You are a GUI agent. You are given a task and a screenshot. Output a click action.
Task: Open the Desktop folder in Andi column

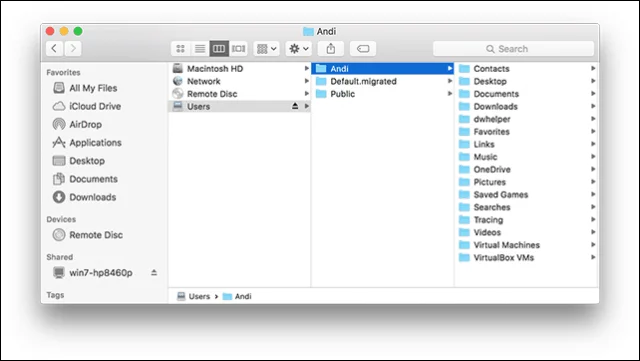click(x=527, y=81)
